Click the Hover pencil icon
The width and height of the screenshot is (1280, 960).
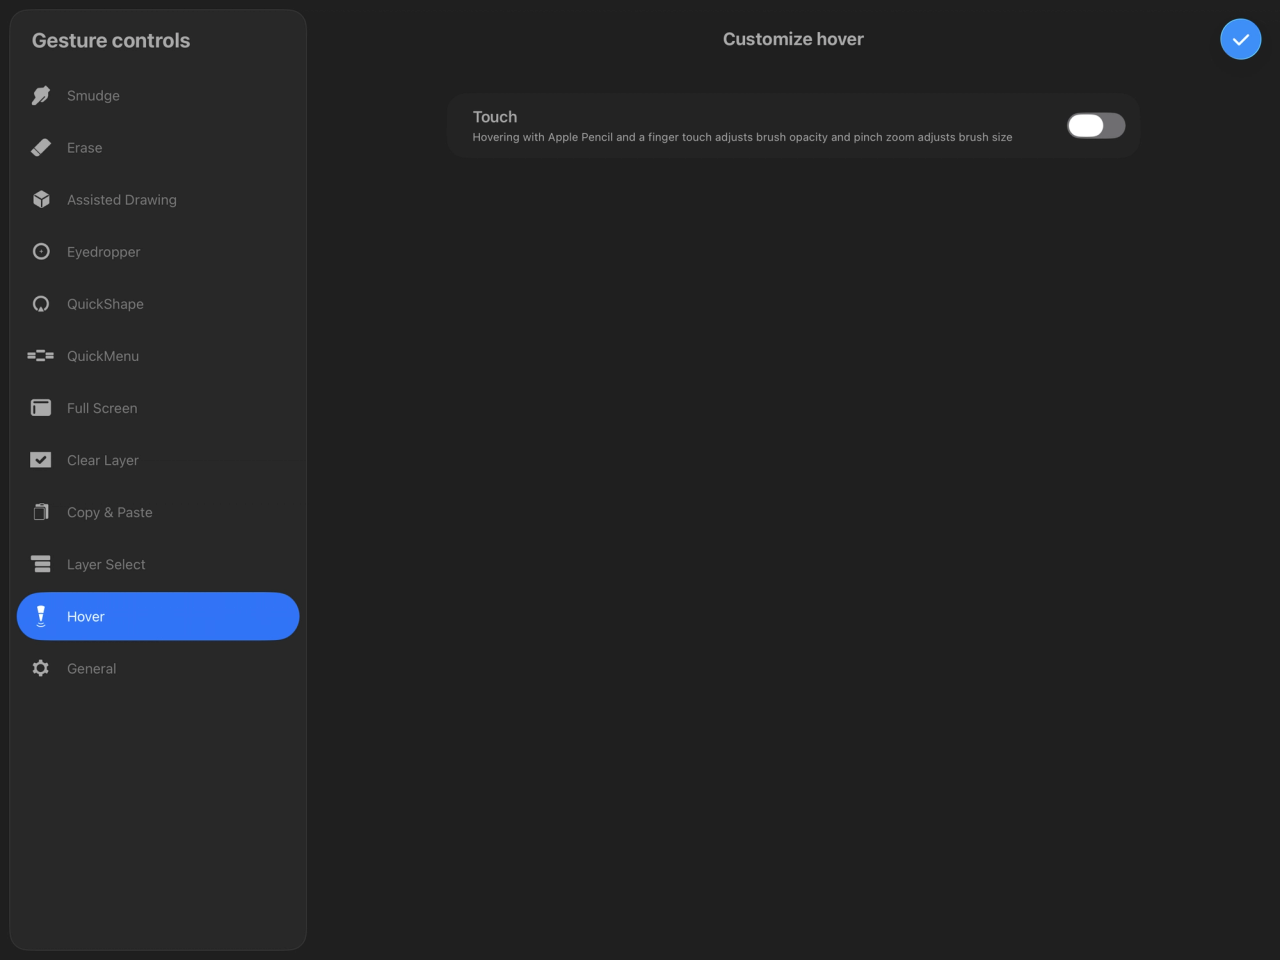[x=41, y=616]
